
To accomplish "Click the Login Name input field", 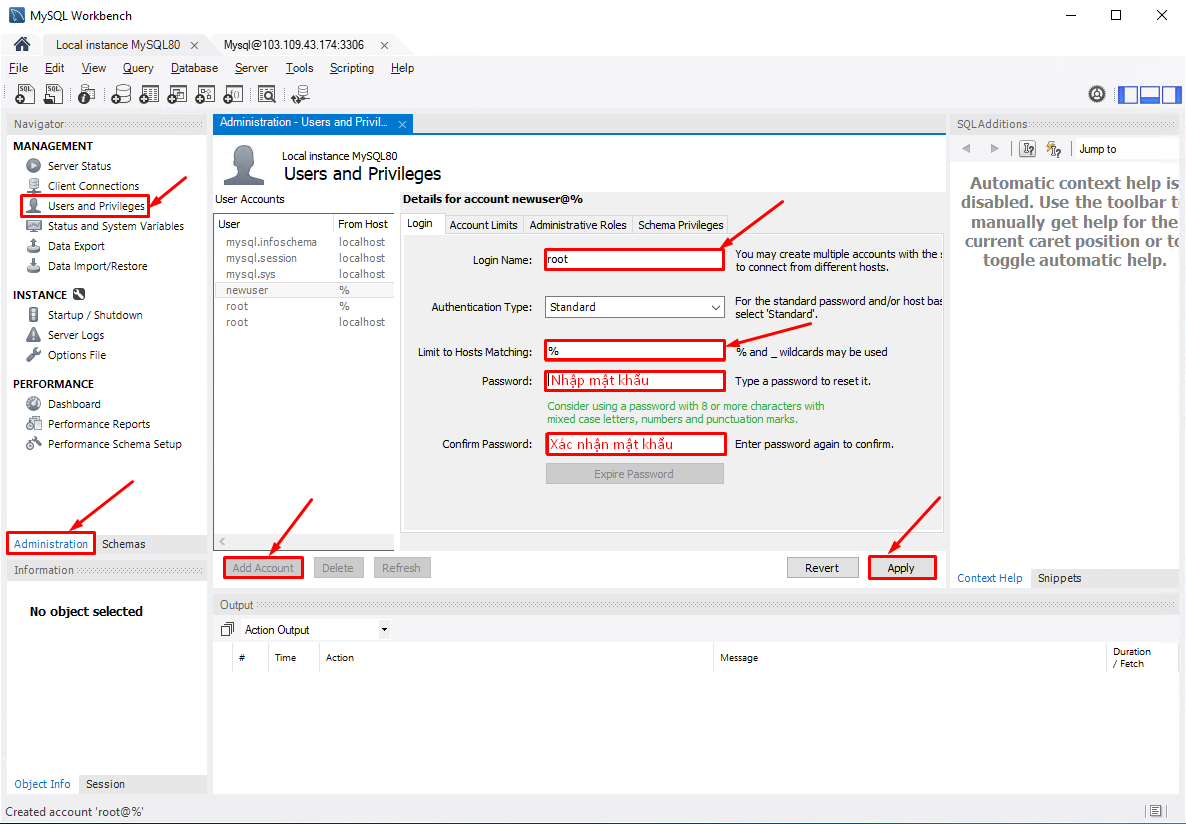I will coord(634,260).
